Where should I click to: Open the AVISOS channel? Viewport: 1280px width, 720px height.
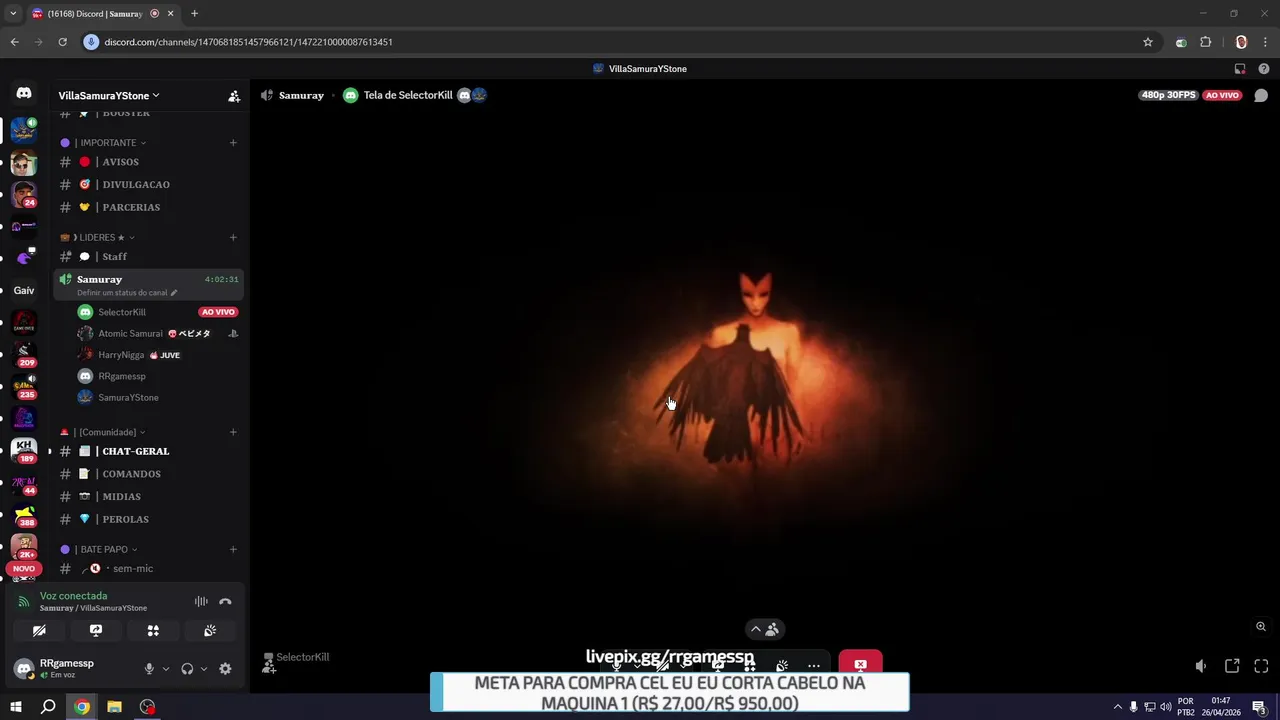[x=148, y=162]
